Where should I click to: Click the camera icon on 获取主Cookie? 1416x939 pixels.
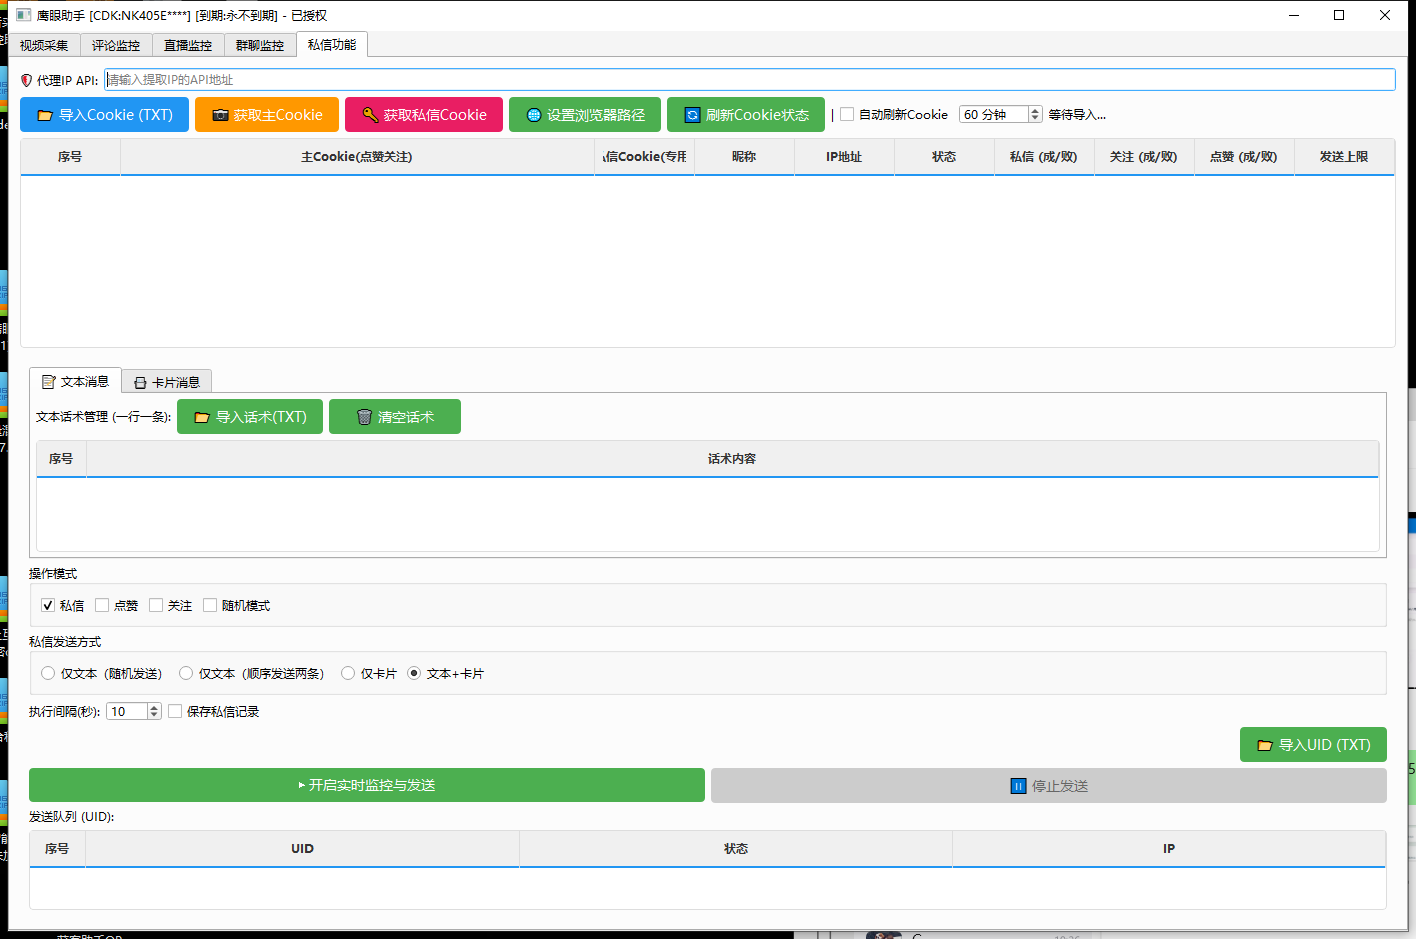[x=220, y=115]
